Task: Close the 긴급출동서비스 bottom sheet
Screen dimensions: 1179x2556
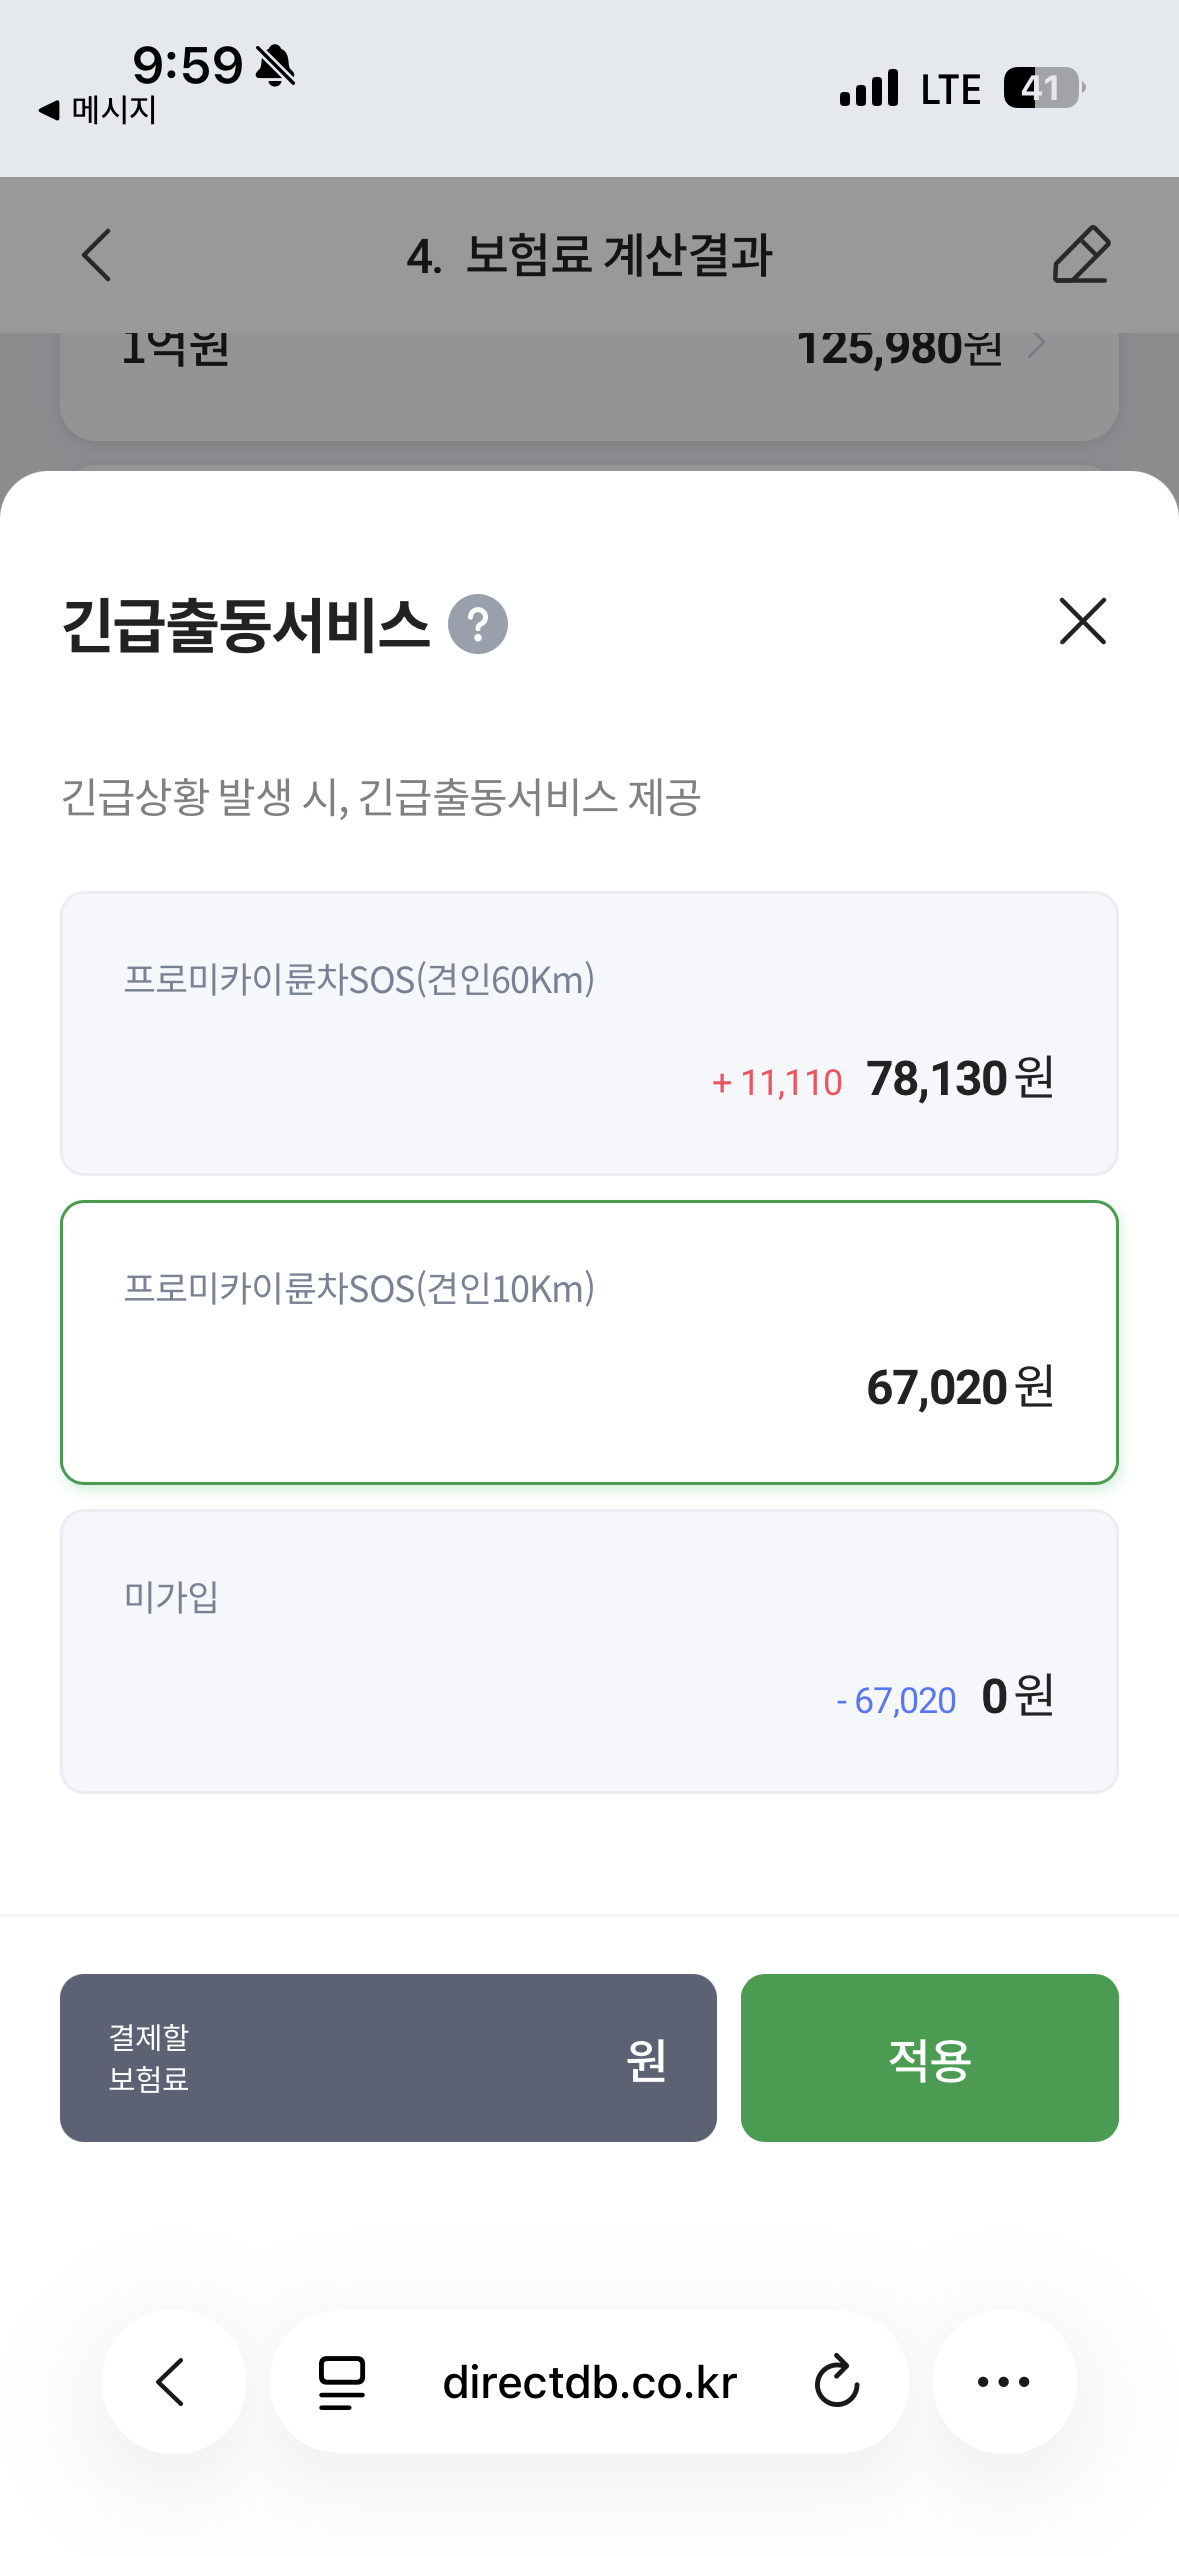Action: (x=1082, y=622)
